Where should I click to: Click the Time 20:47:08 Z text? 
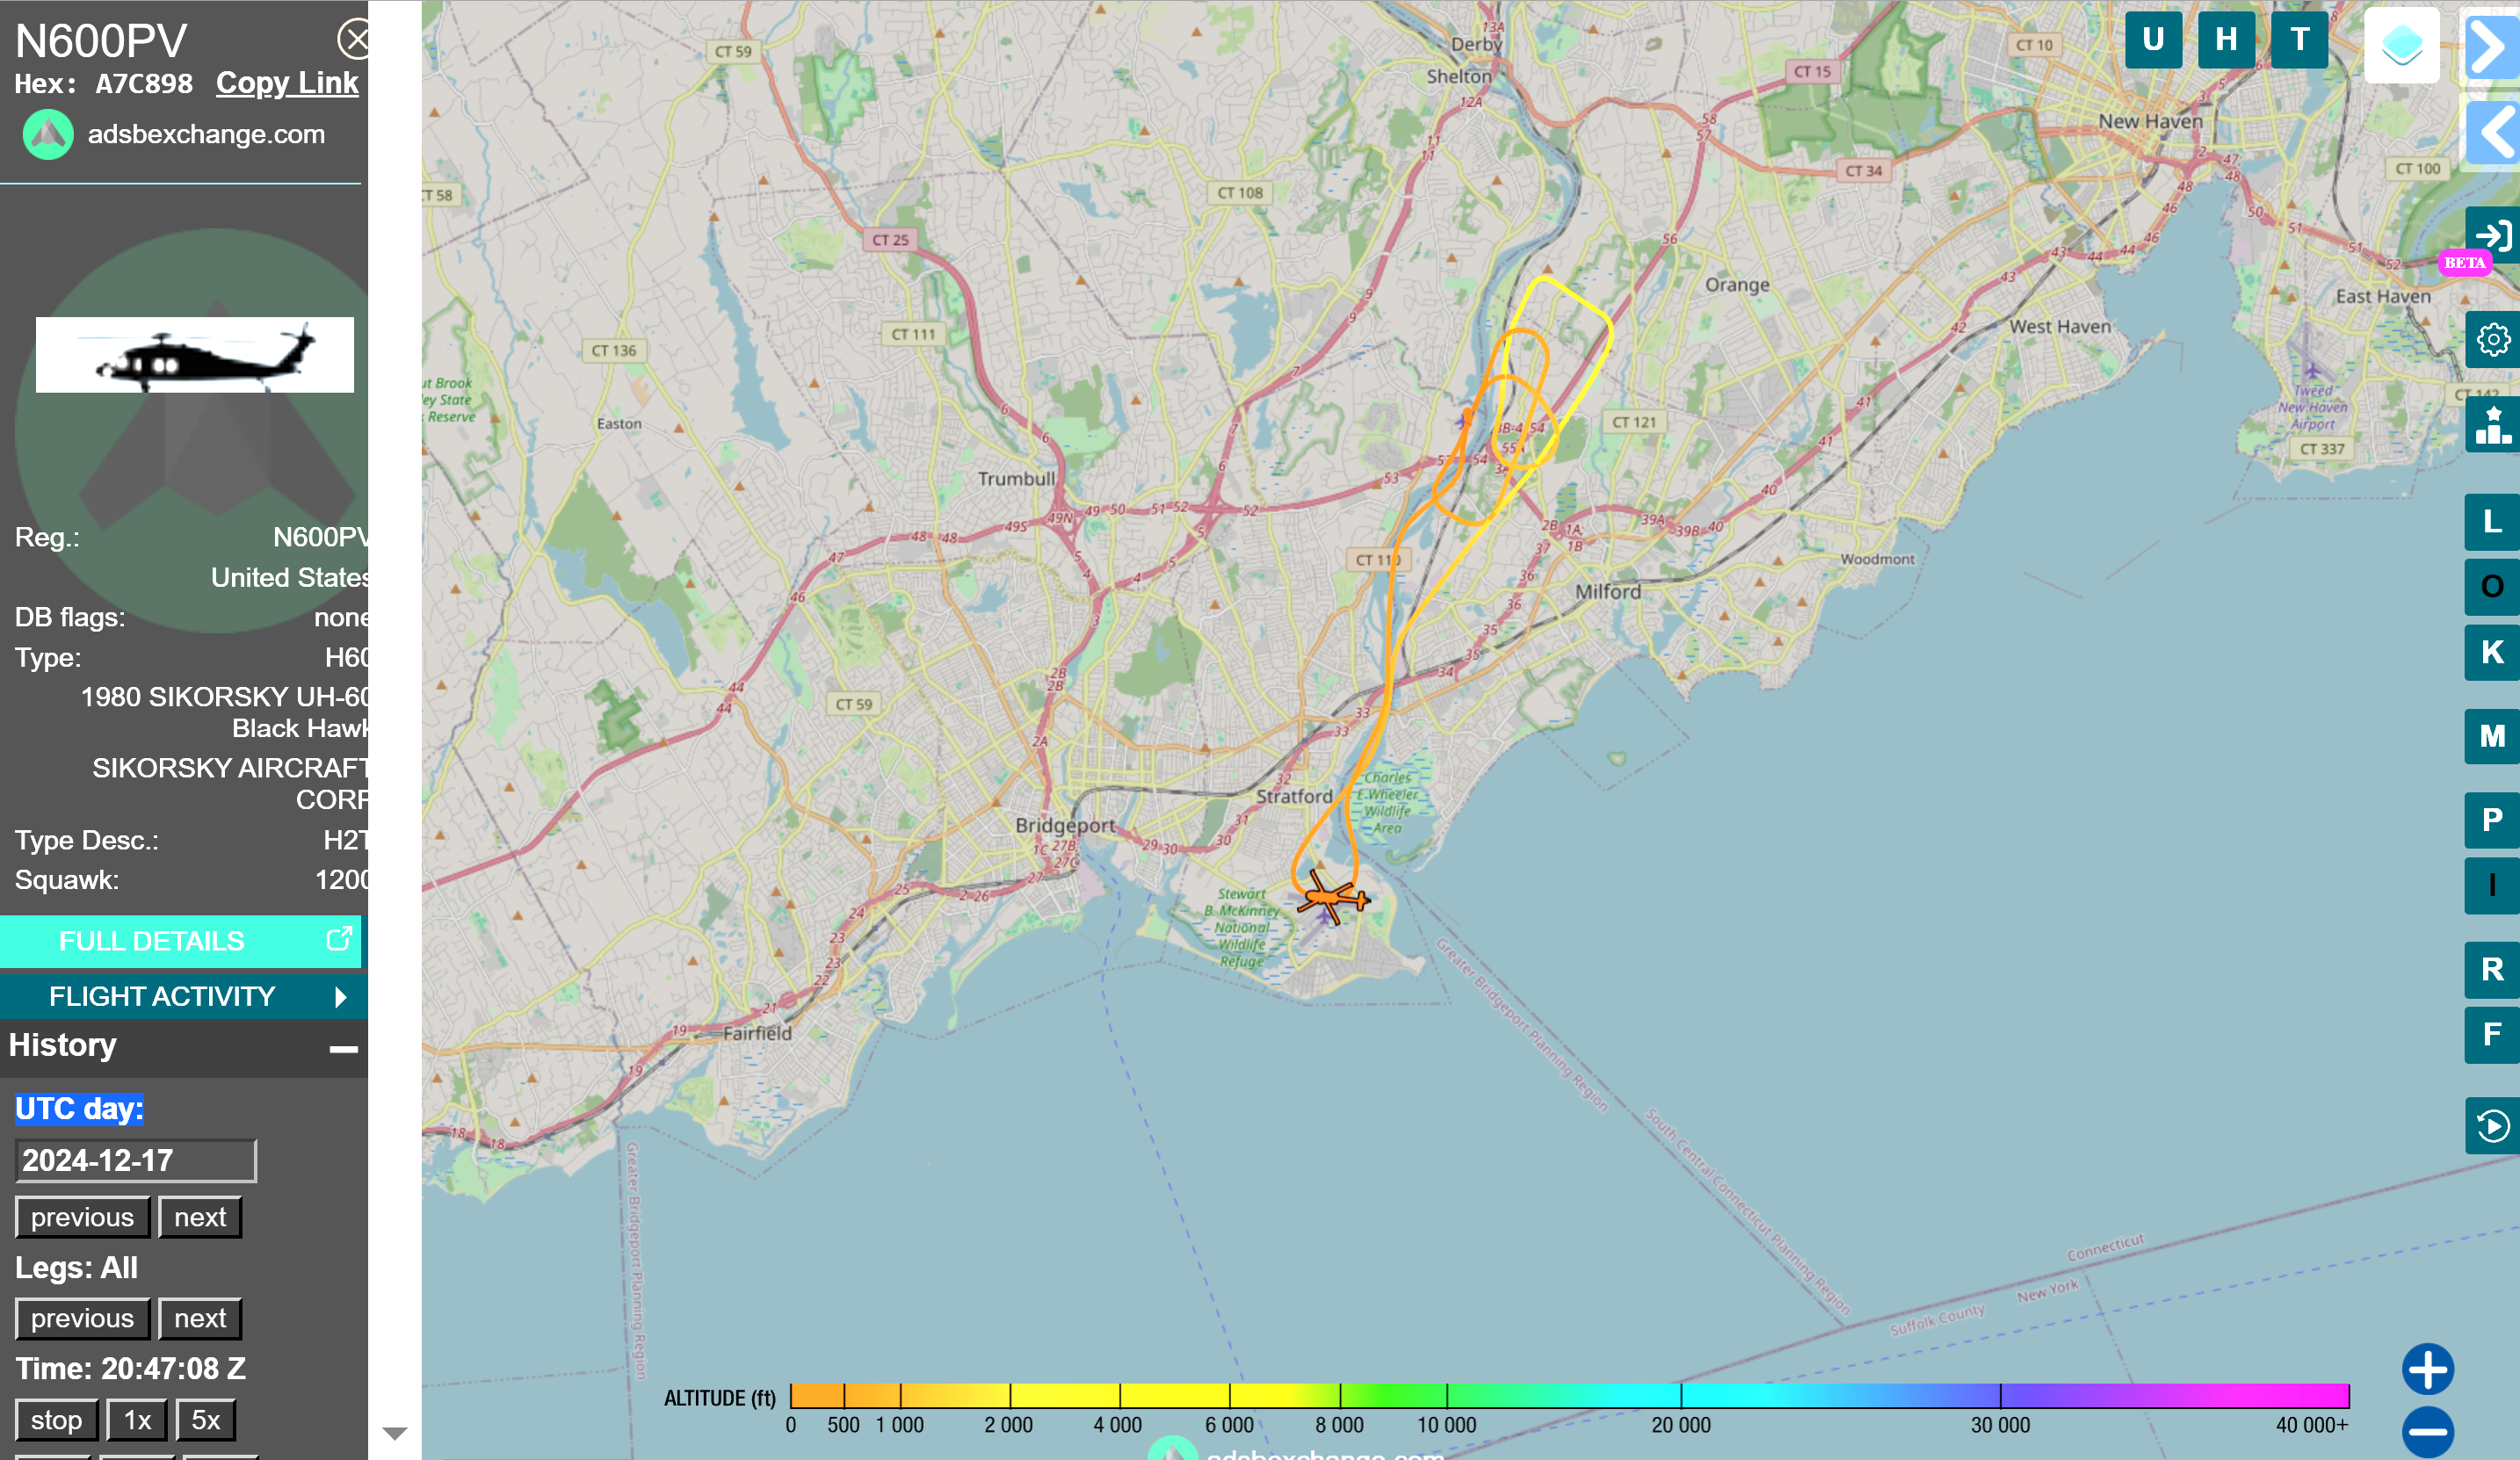coord(130,1368)
